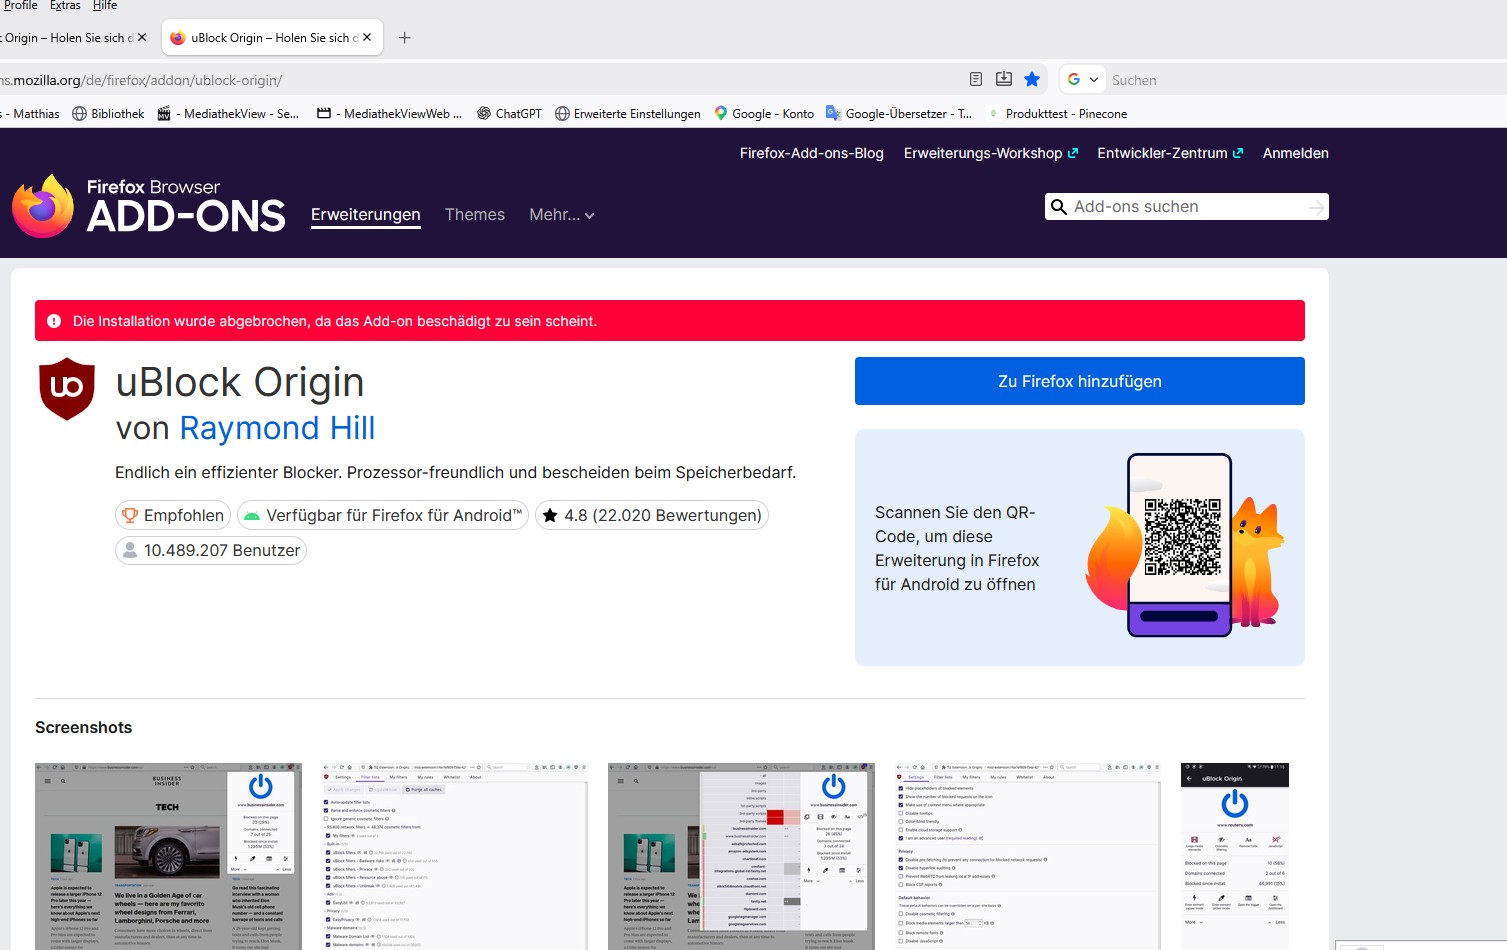Select the active uBlock Origin tab
Image resolution: width=1507 pixels, height=950 pixels.
[x=272, y=38]
